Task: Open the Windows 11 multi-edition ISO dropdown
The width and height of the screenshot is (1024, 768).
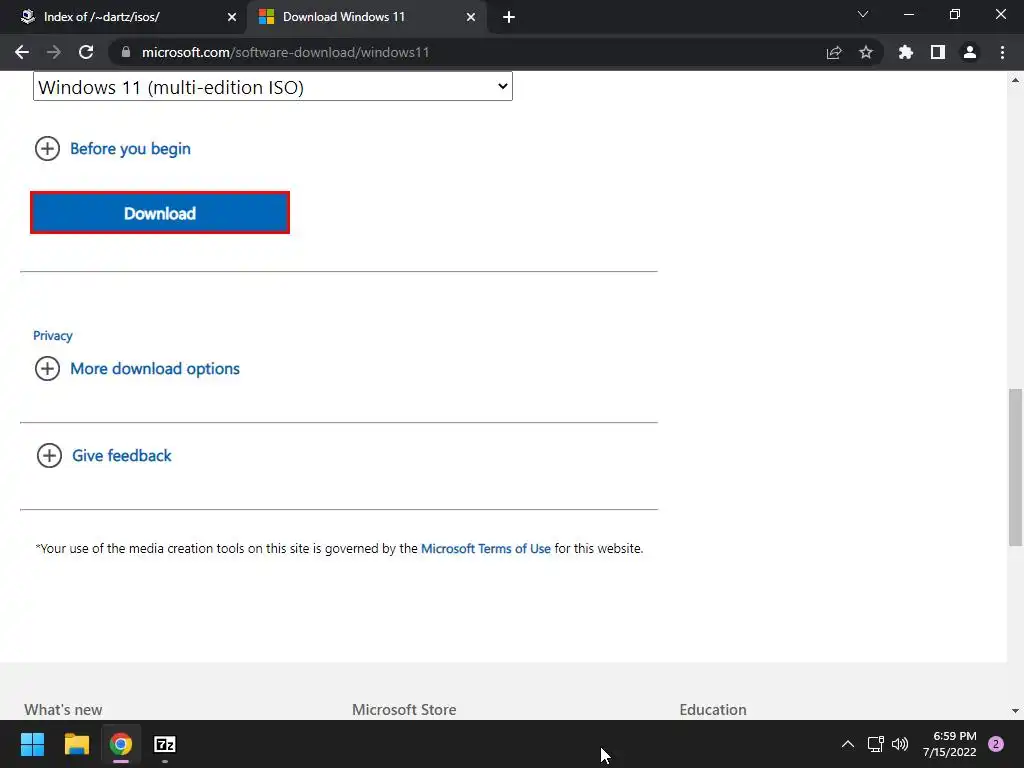Action: [x=273, y=87]
